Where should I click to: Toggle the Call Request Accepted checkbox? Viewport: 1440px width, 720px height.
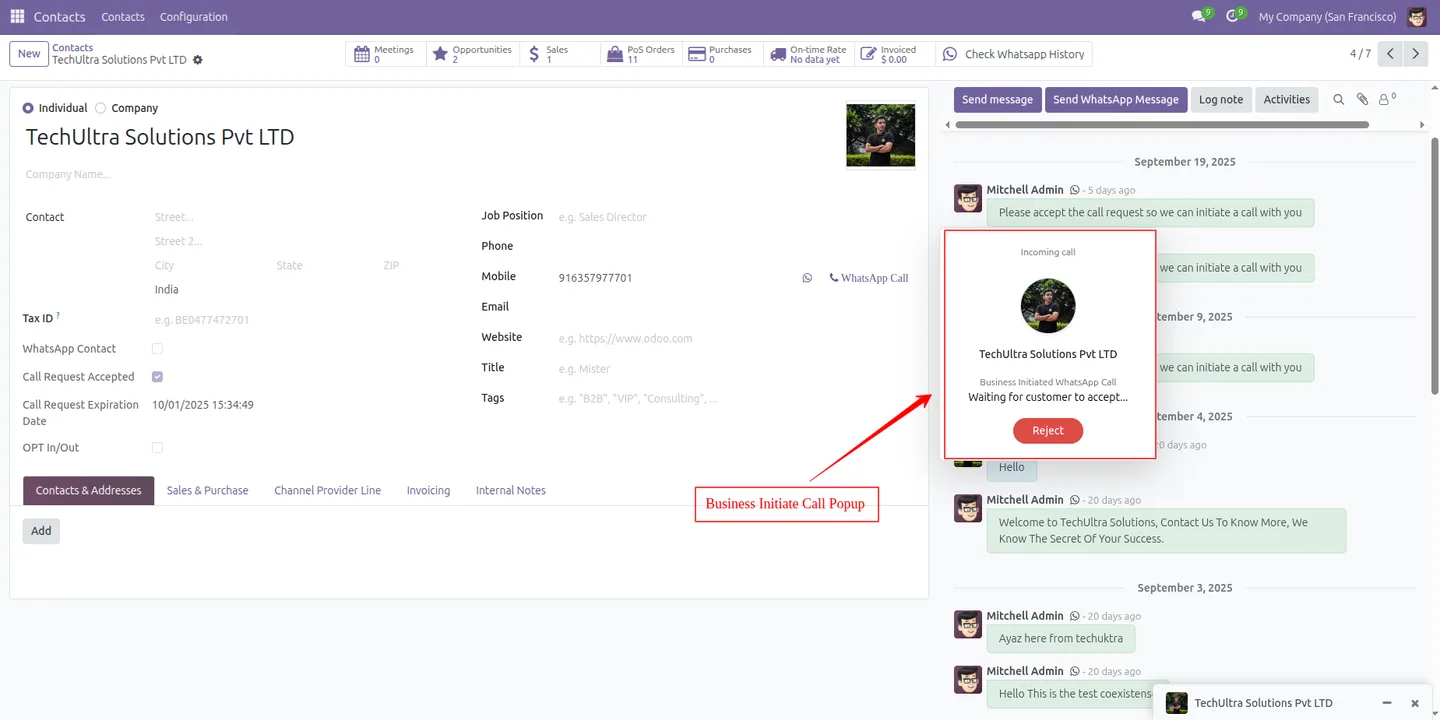157,377
